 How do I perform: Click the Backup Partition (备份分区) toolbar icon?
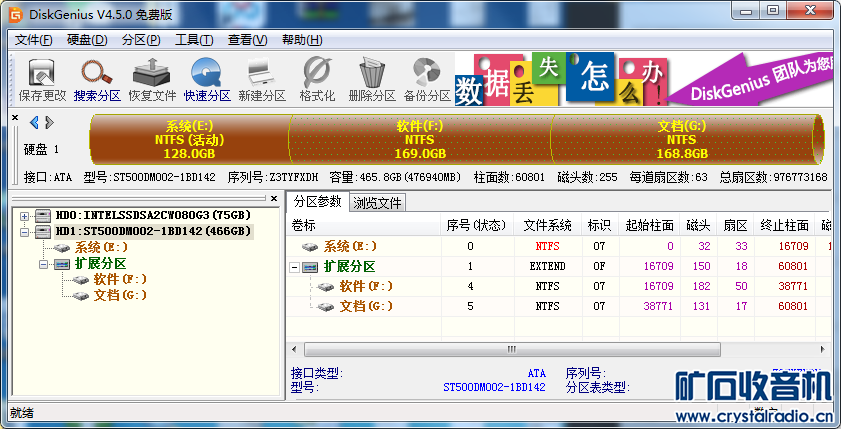click(x=426, y=72)
